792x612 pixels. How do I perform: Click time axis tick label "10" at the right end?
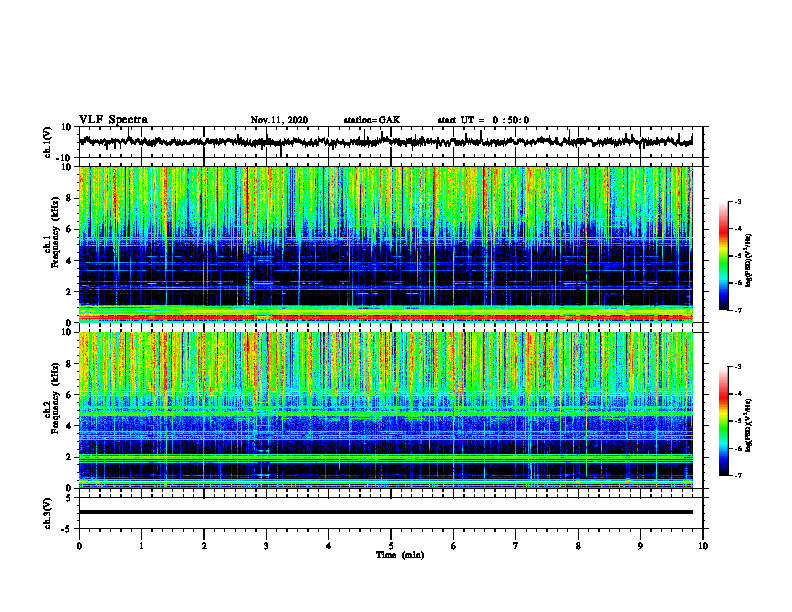click(x=703, y=546)
